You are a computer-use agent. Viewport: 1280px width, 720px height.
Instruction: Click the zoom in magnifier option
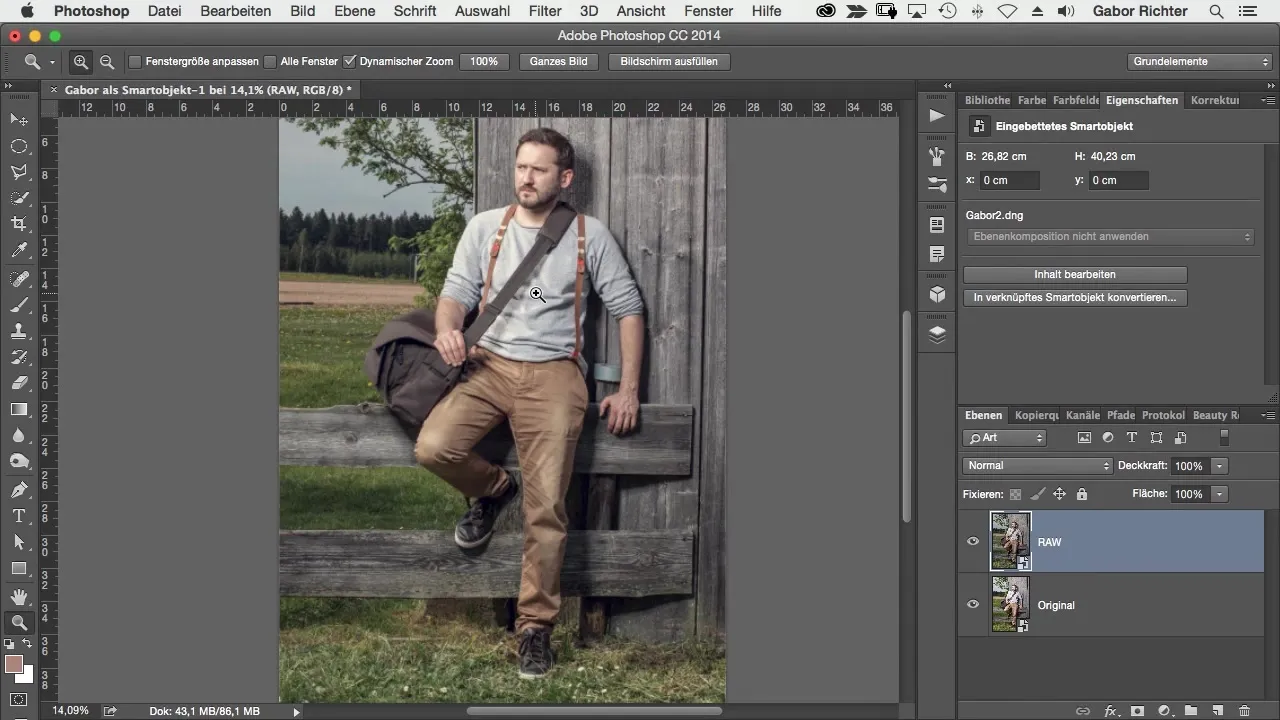(x=81, y=61)
